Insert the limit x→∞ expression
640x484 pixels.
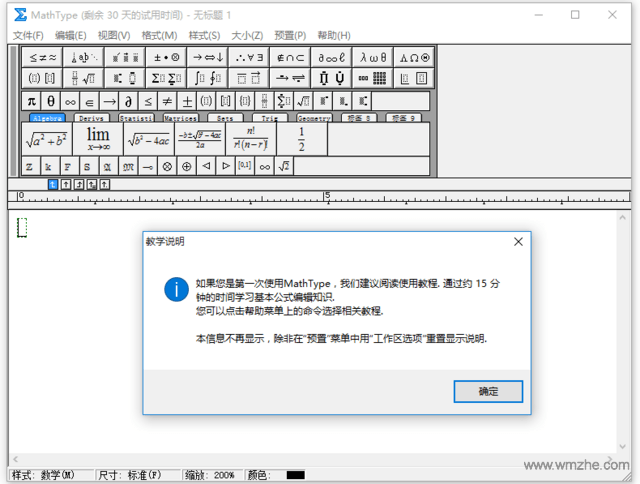pos(98,139)
